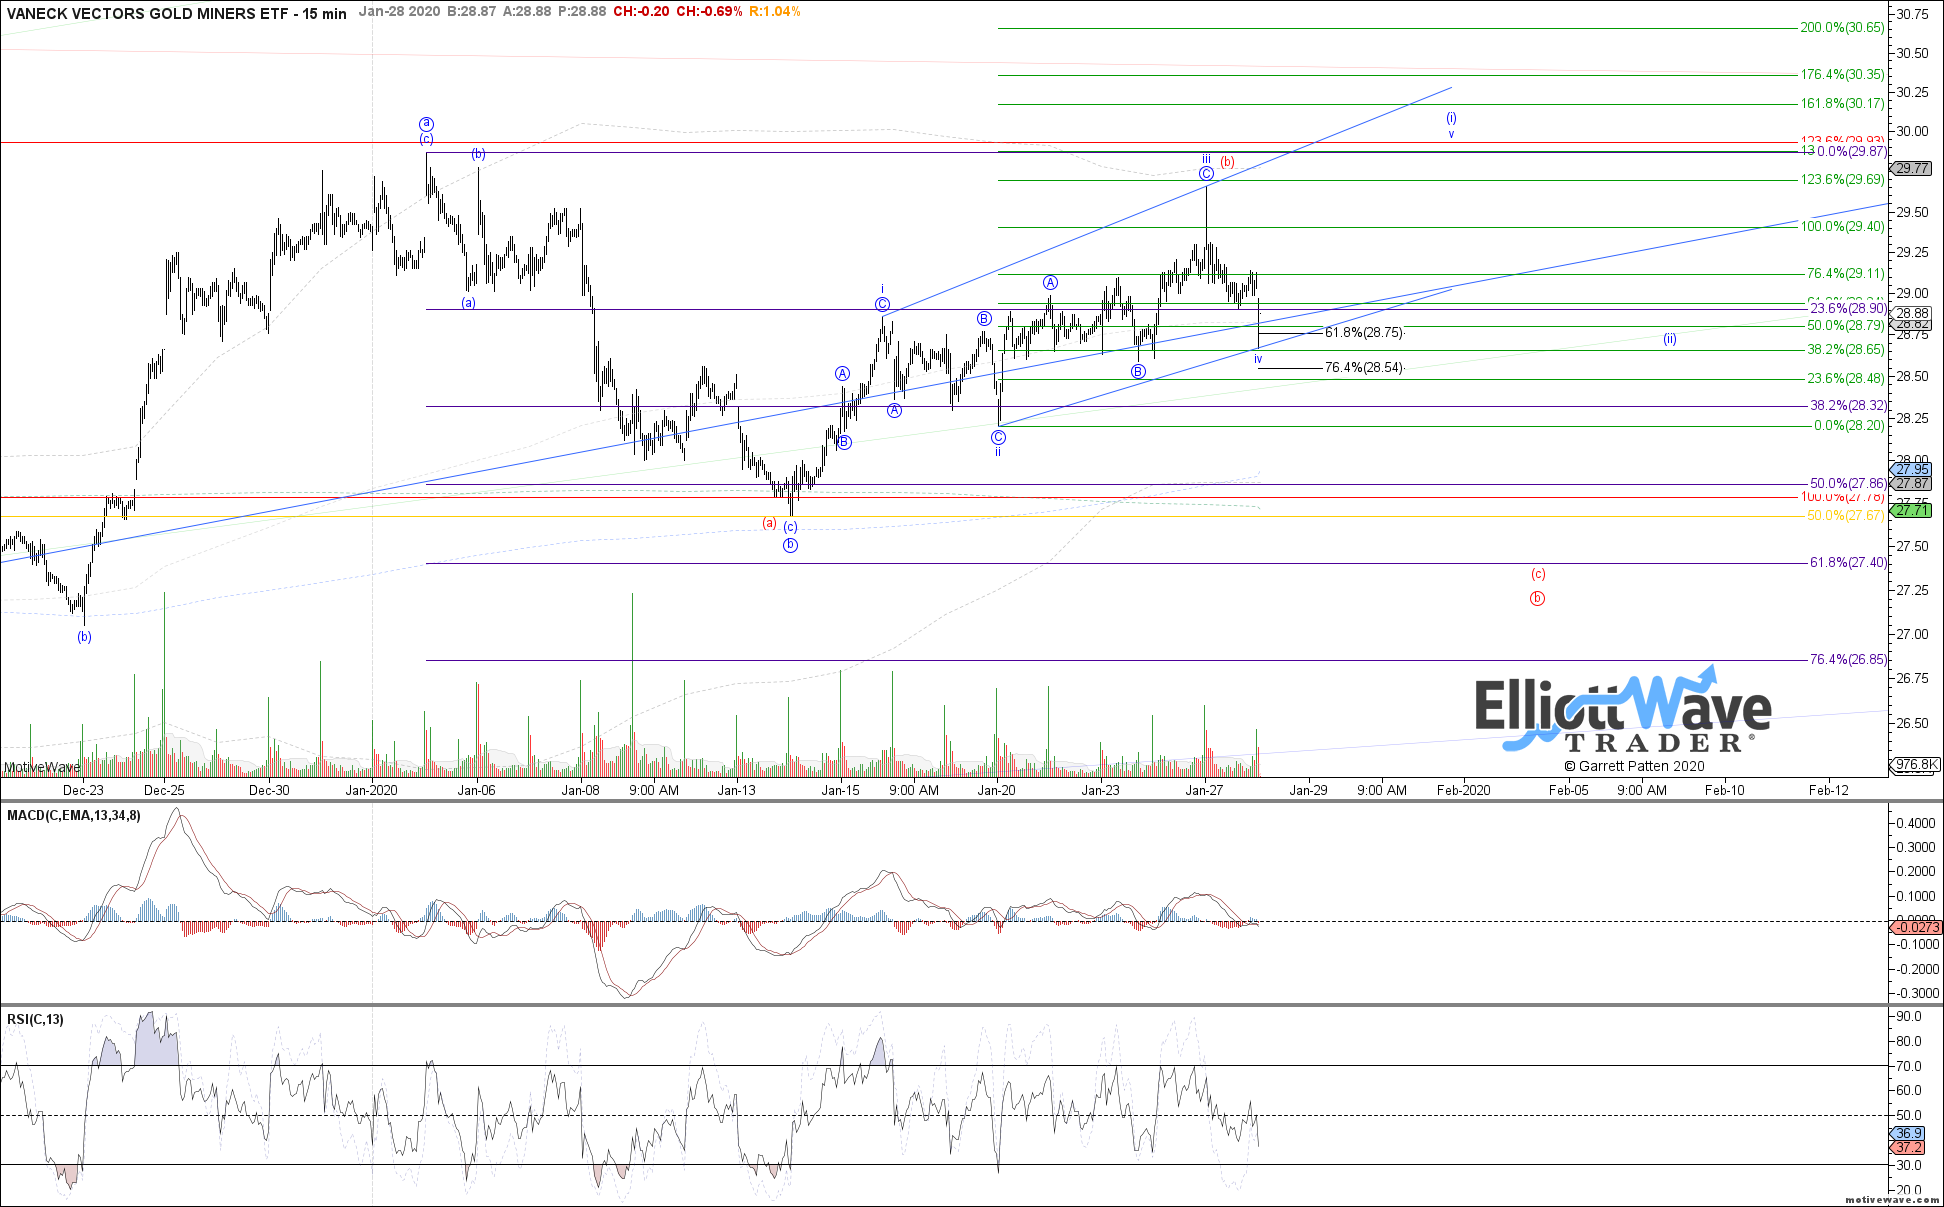Click the 30.75 price axis value
1944x1207 pixels.
pos(1912,14)
